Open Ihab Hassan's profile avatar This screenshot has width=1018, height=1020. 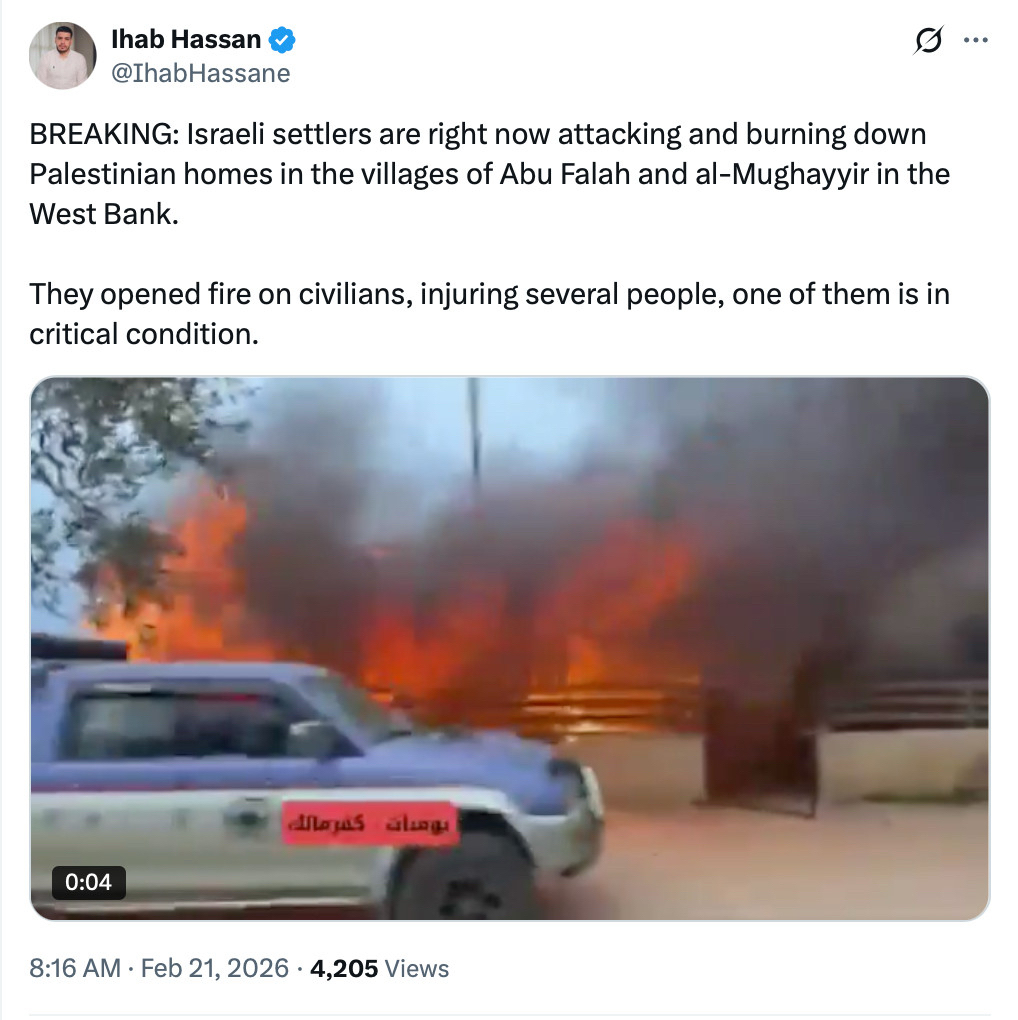(62, 55)
